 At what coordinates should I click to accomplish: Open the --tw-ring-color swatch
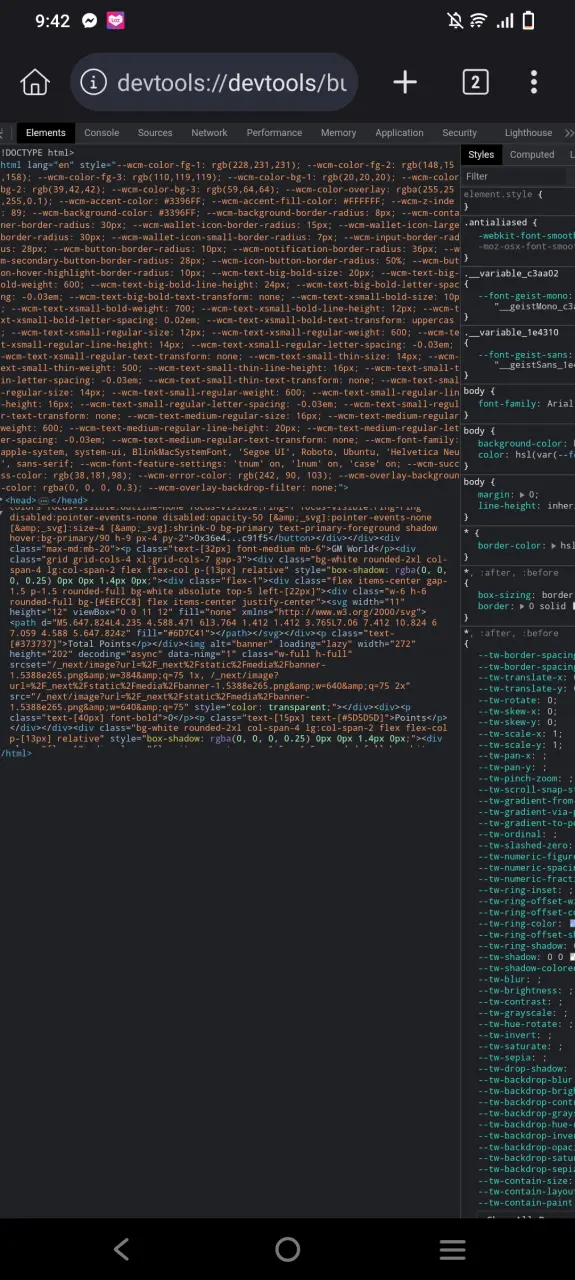[x=572, y=923]
